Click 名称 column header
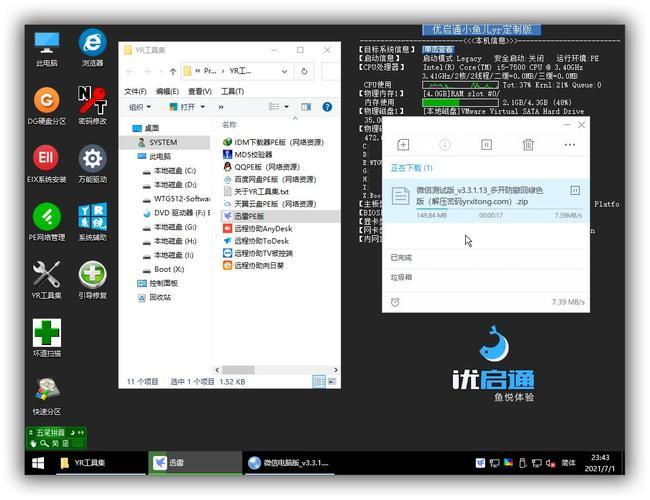This screenshot has width=650, height=500. 229,124
